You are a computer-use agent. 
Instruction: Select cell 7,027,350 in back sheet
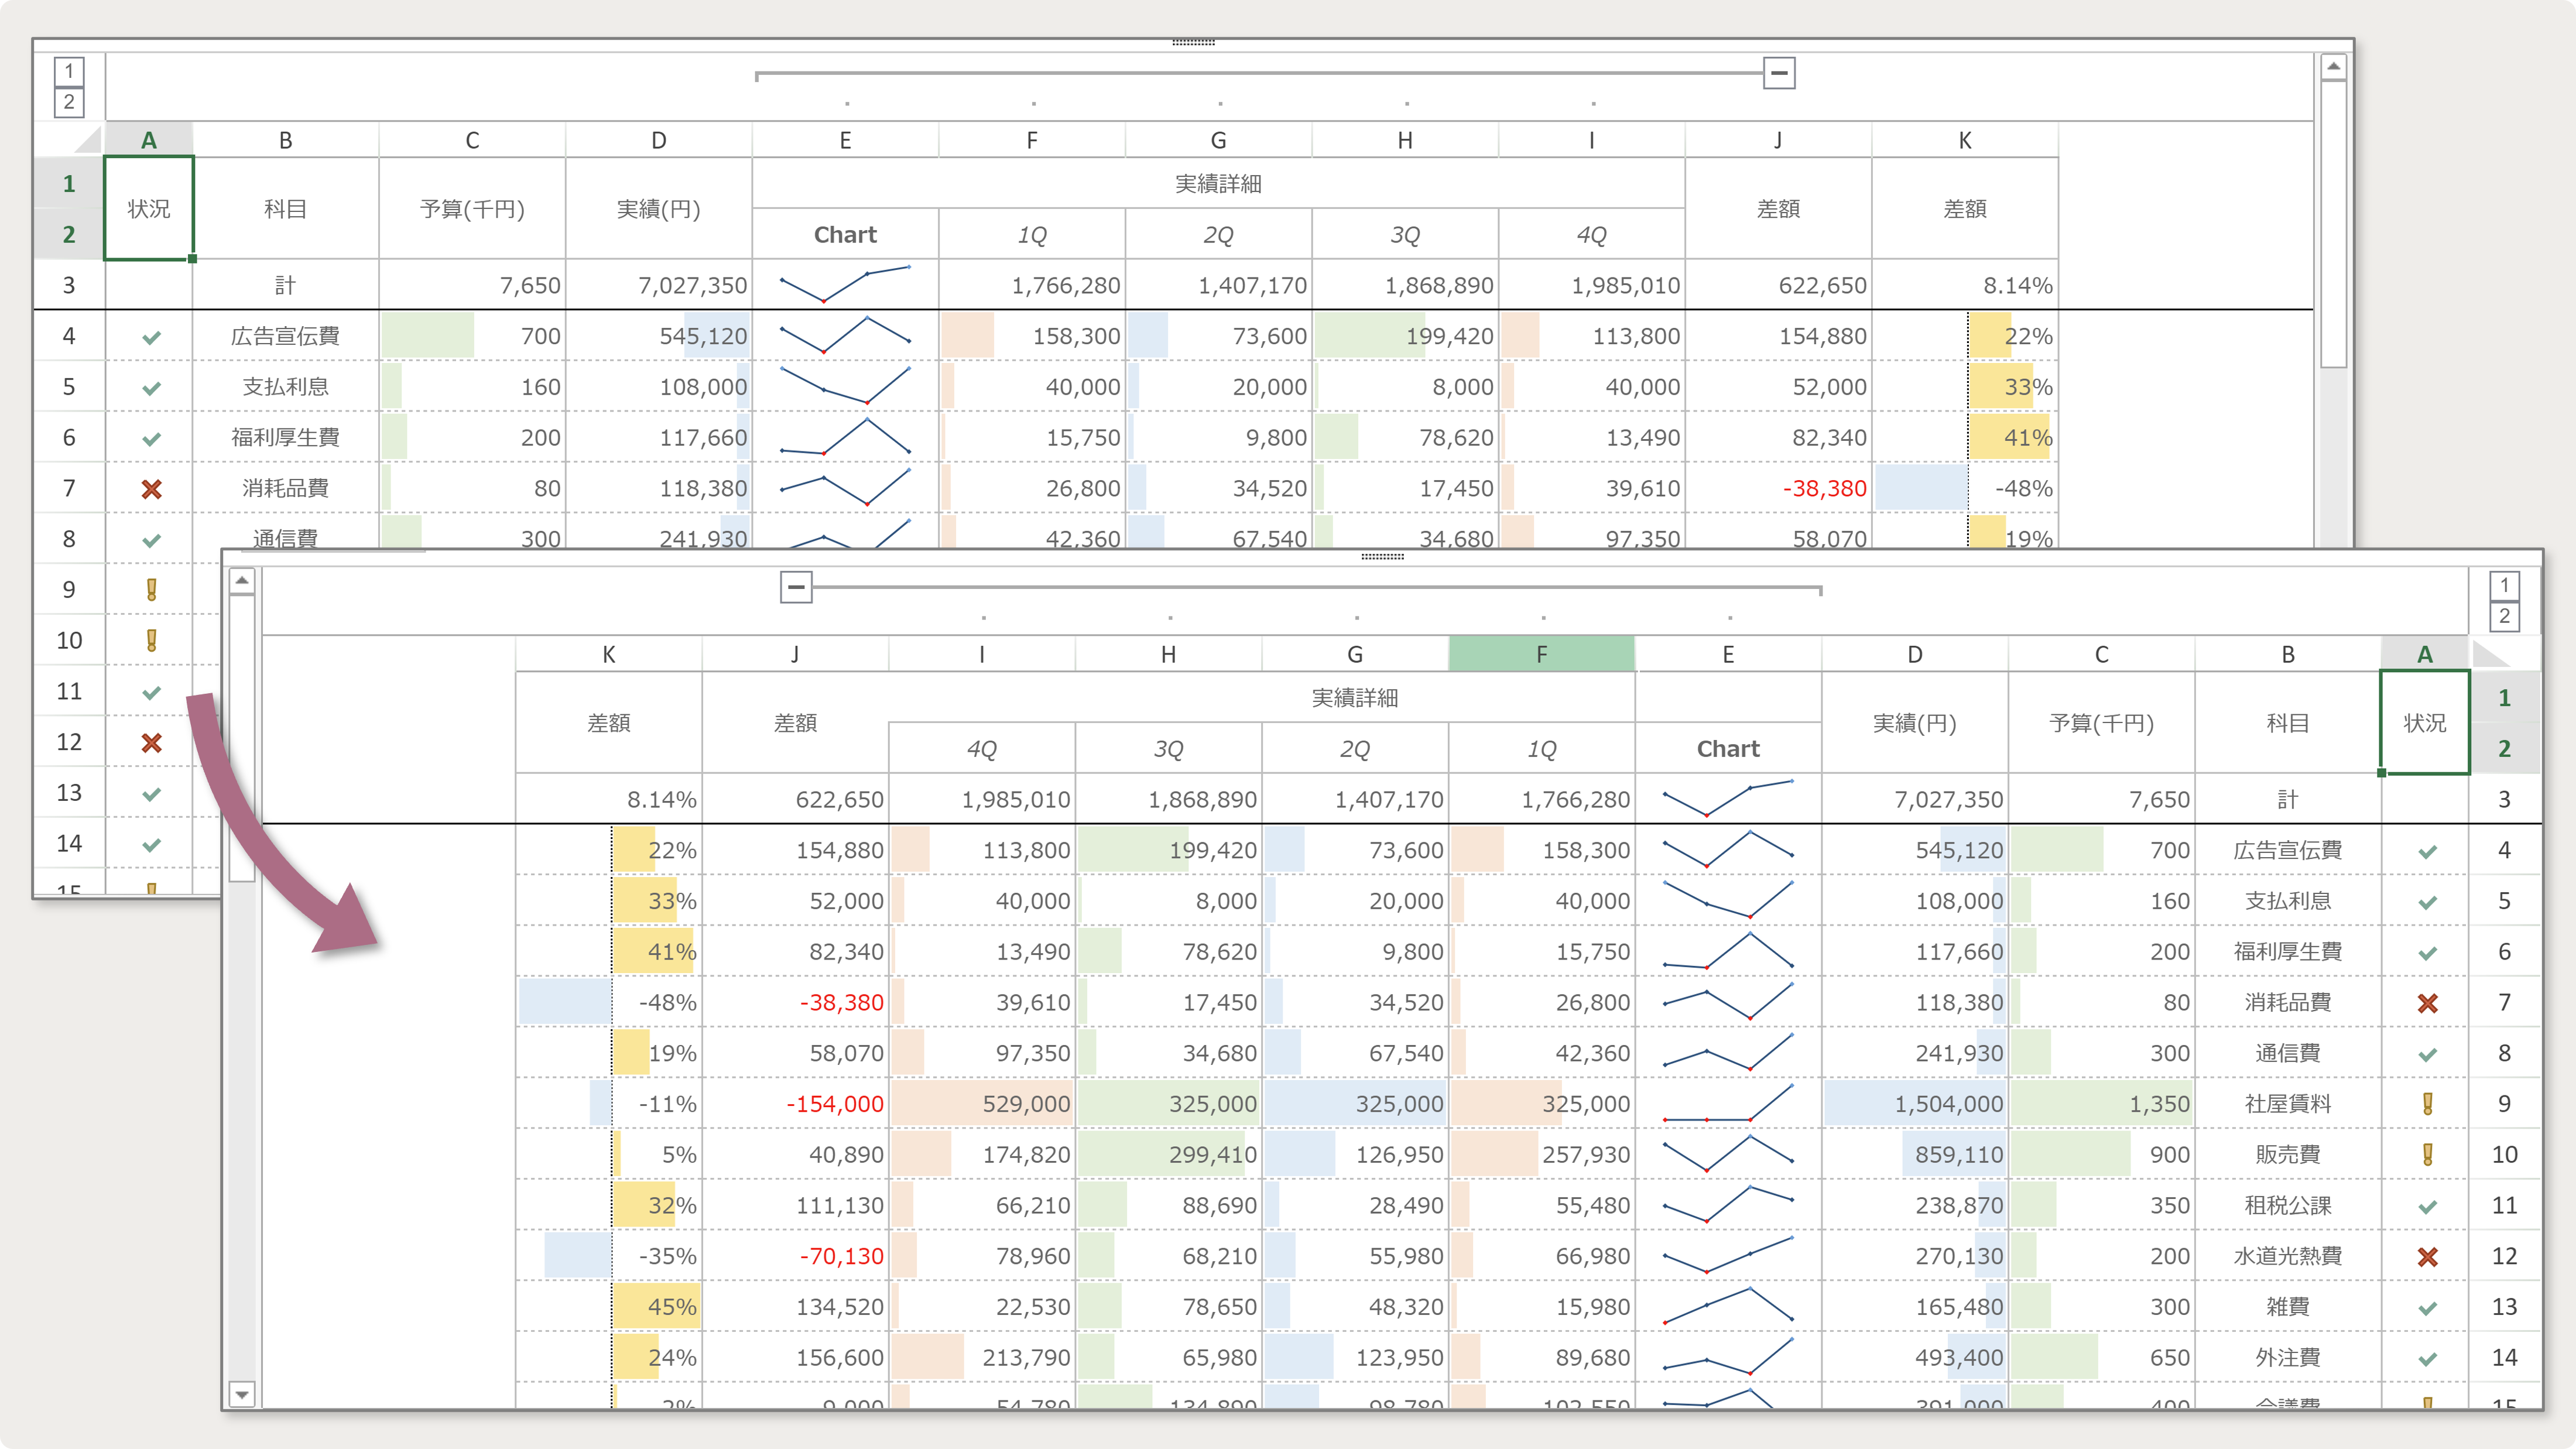[659, 285]
